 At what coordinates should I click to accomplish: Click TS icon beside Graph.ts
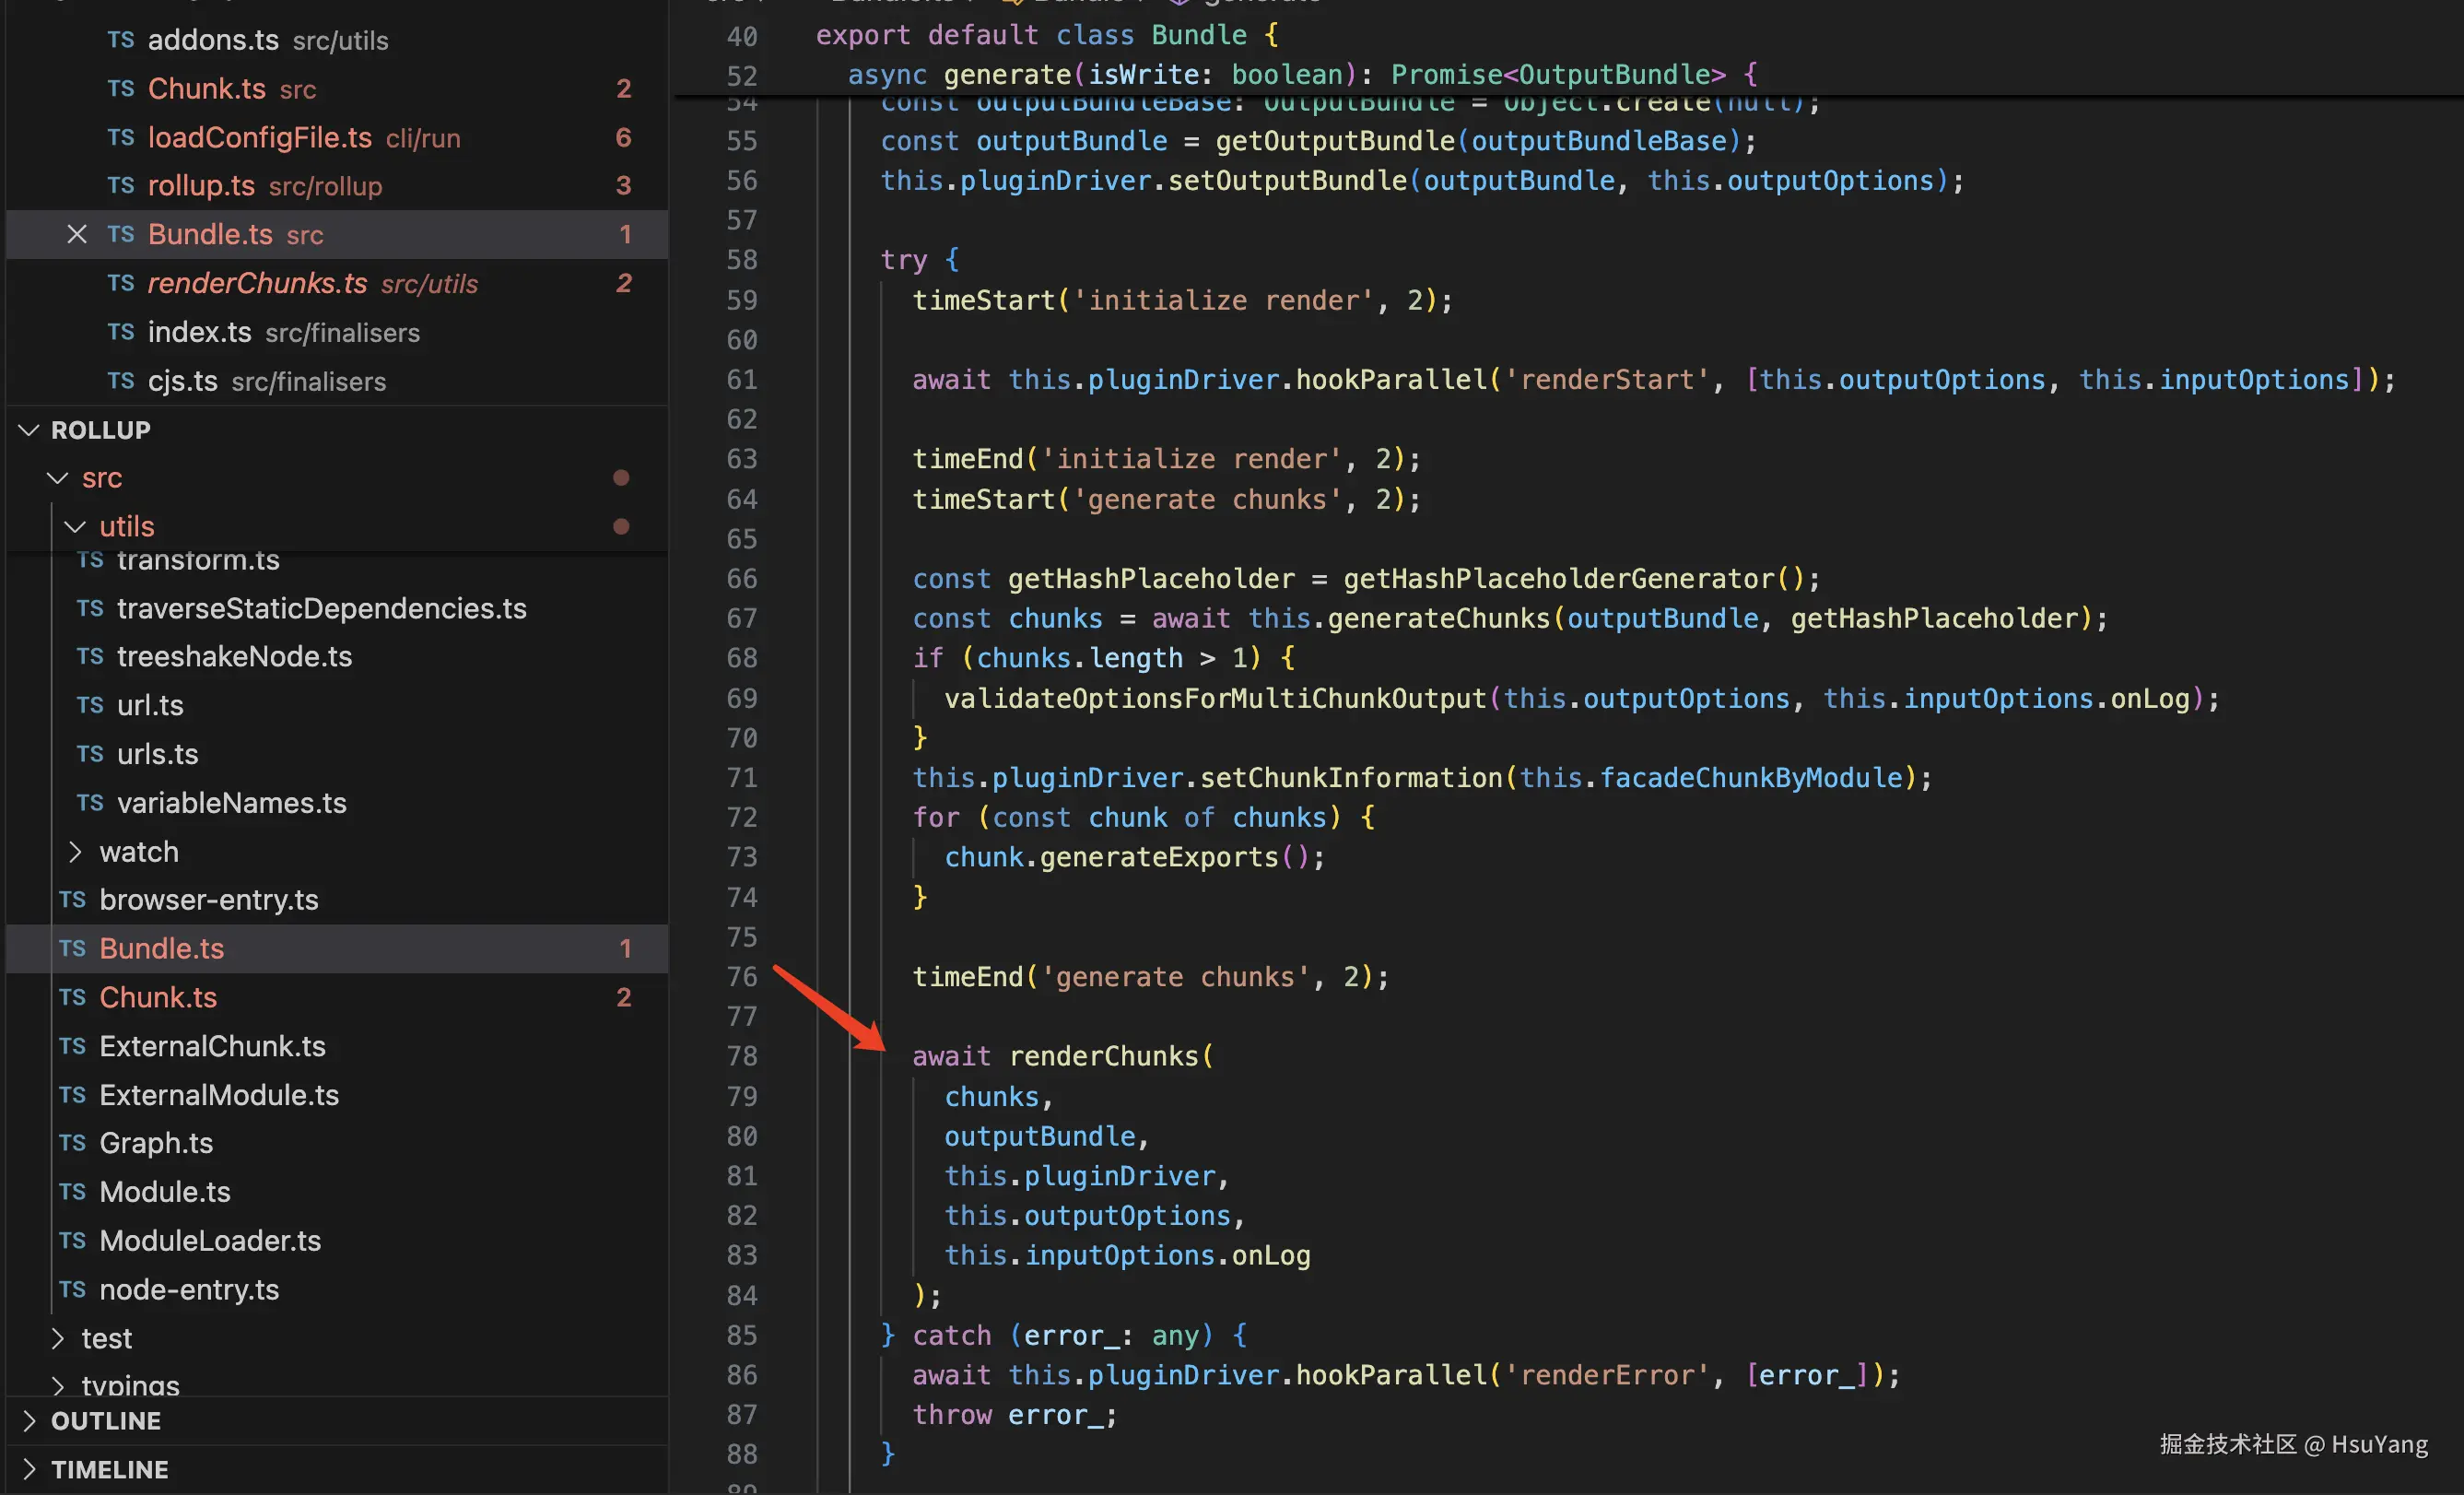pos(72,1143)
